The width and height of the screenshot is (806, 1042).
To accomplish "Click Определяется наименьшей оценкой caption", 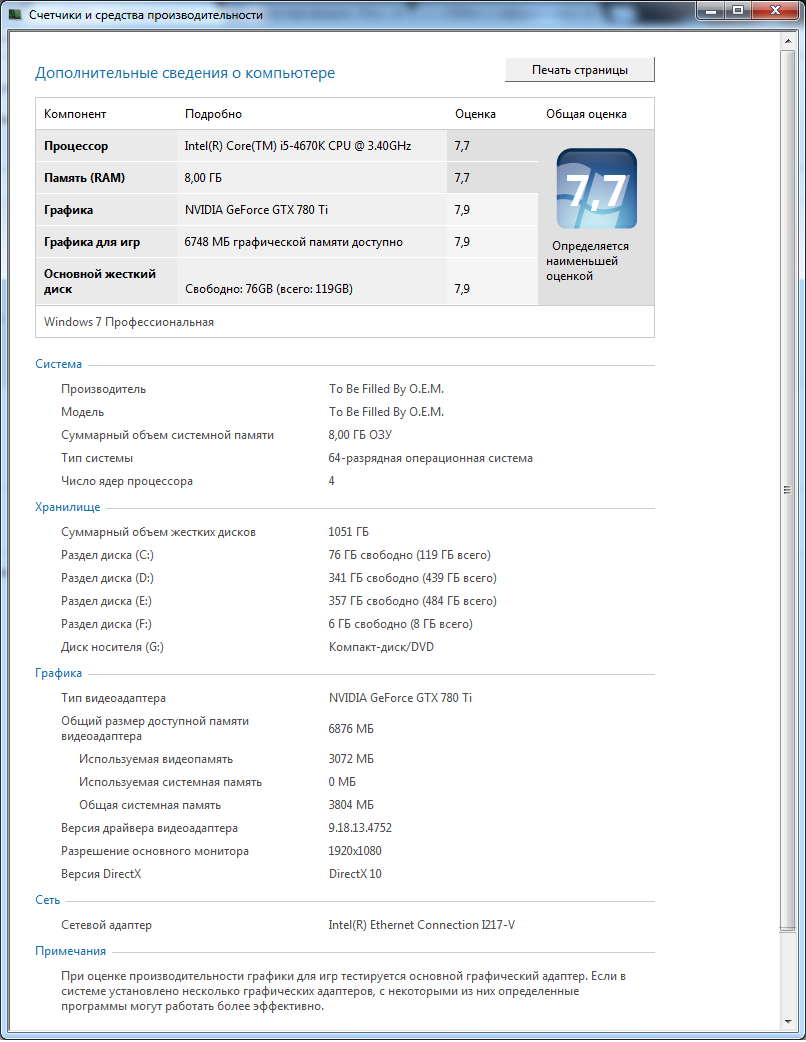I will point(587,261).
